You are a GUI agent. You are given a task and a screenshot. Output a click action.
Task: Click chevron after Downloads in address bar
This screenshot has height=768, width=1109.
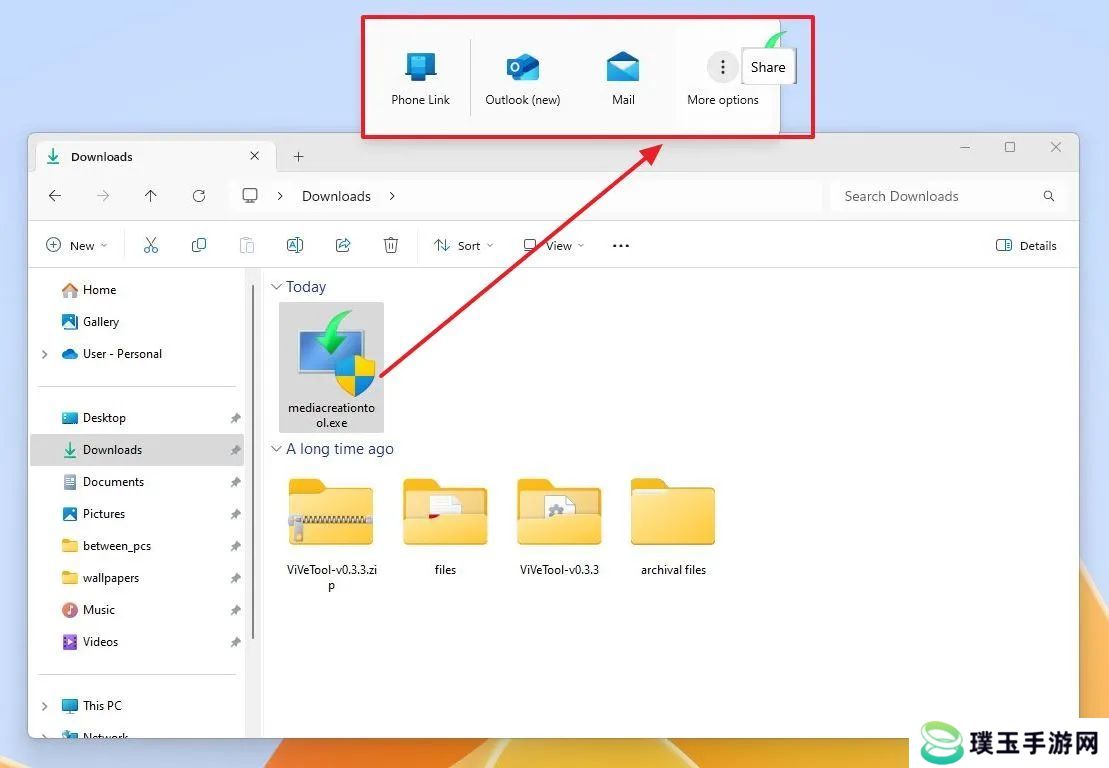[392, 196]
